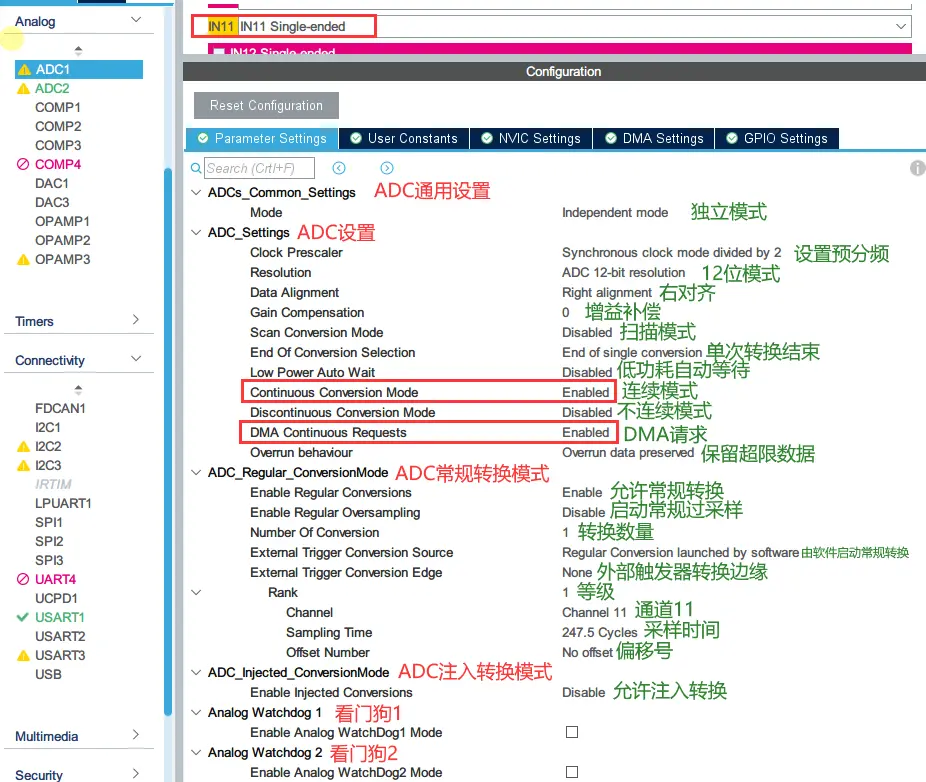
Task: Click the info icon at right of search
Action: (917, 168)
